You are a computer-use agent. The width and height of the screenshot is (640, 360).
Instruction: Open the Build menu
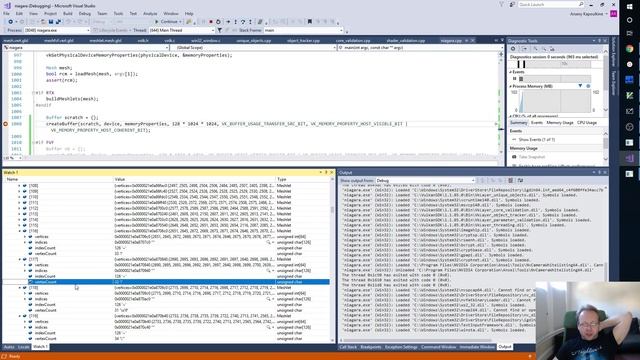pyautogui.click(x=68, y=13)
